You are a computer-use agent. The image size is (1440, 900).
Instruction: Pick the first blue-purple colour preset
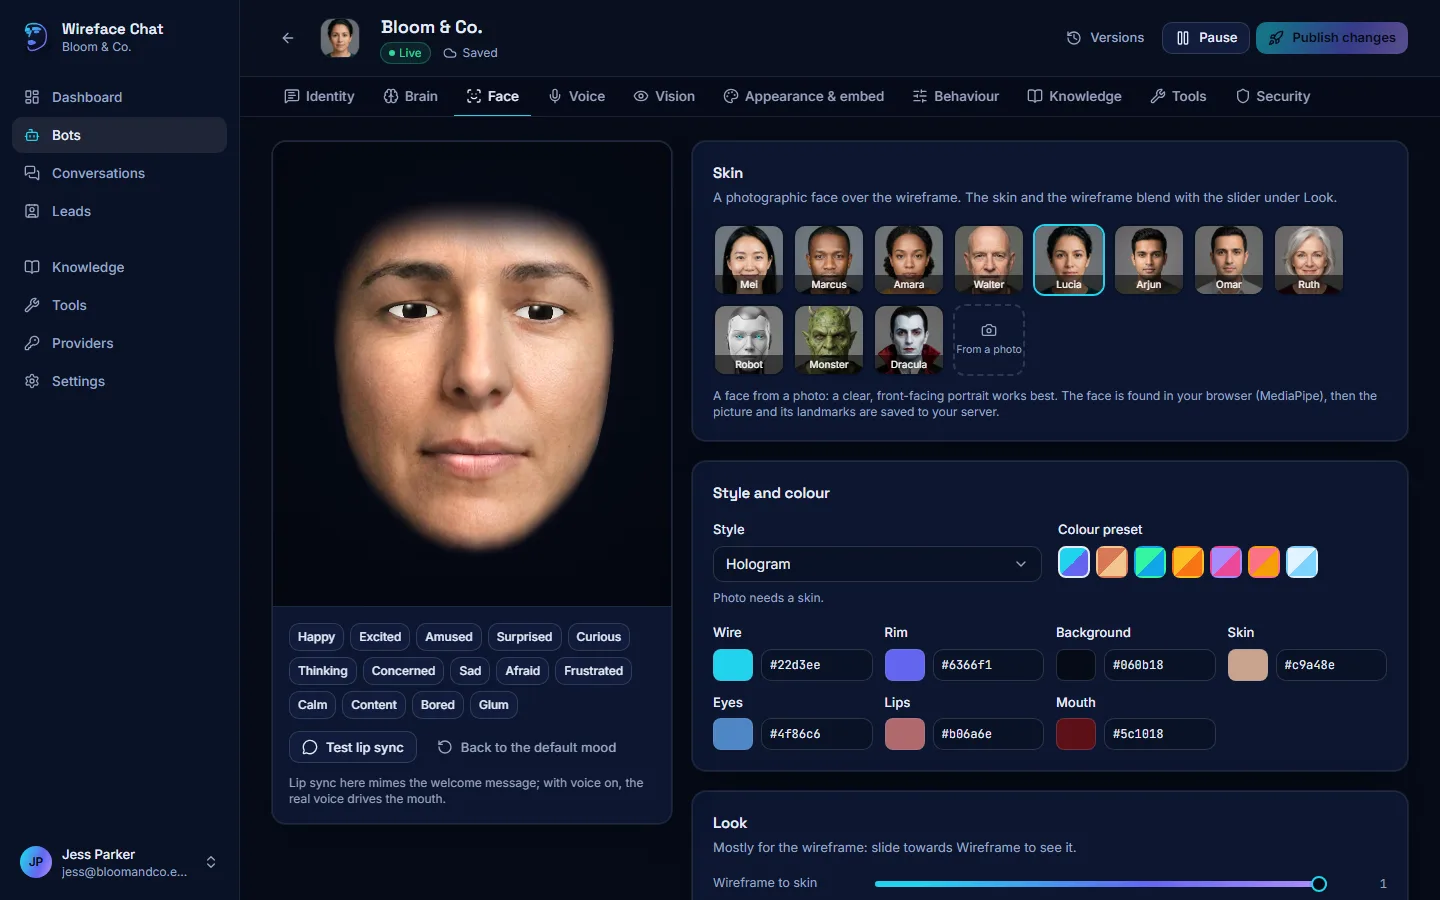point(1074,562)
